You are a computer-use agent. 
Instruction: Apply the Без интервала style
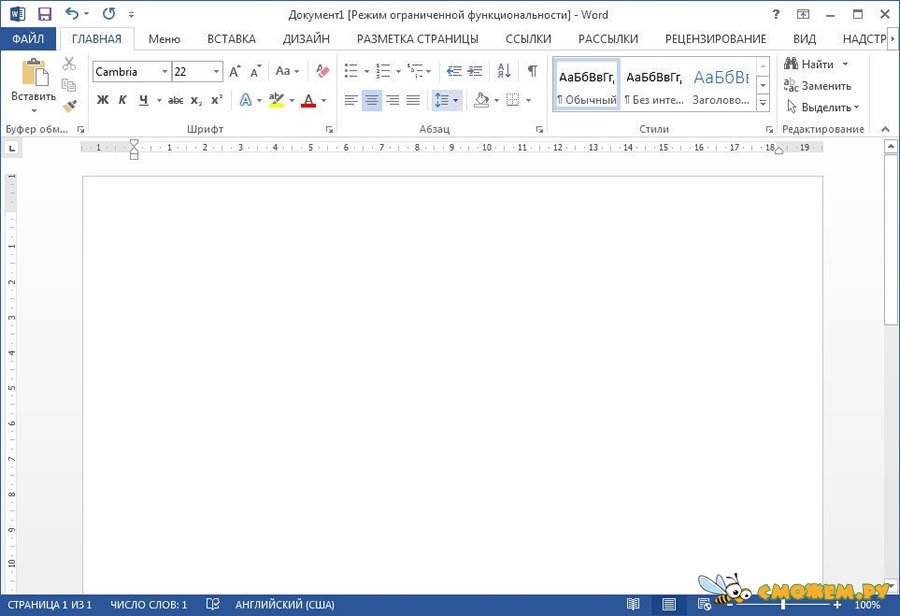pos(654,85)
